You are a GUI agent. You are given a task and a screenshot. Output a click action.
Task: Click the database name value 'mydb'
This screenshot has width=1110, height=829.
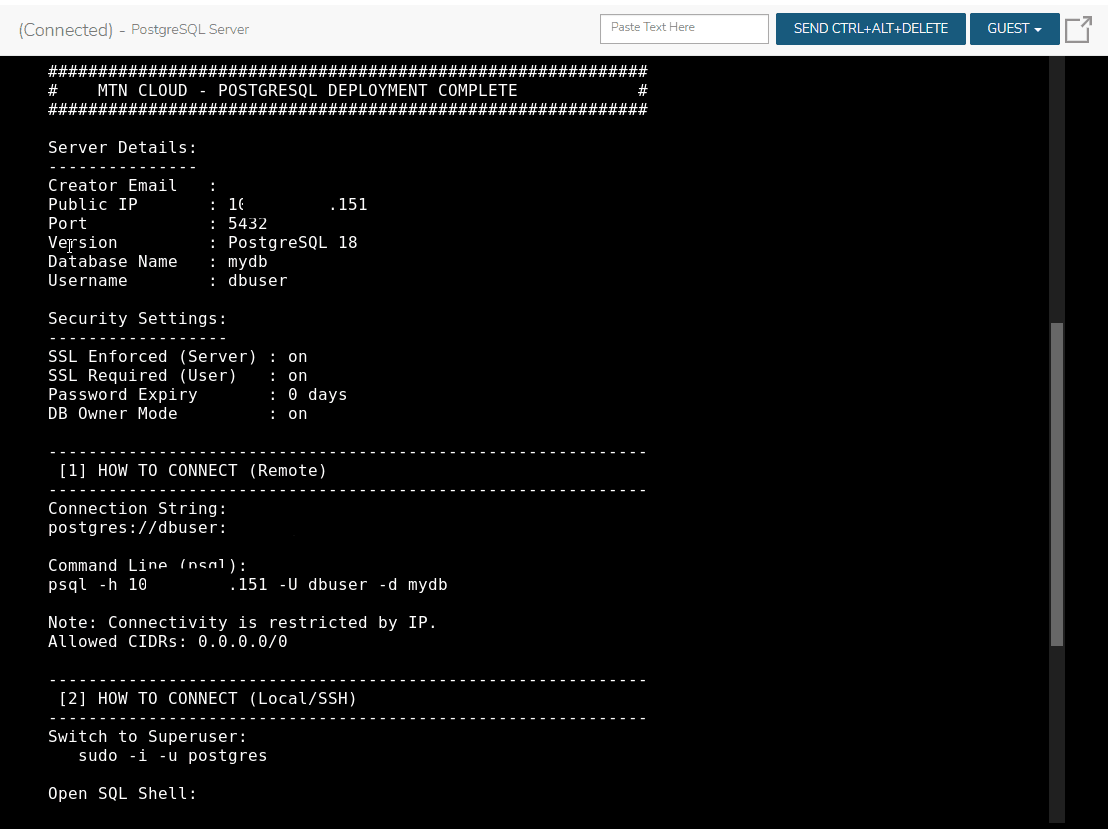(248, 262)
